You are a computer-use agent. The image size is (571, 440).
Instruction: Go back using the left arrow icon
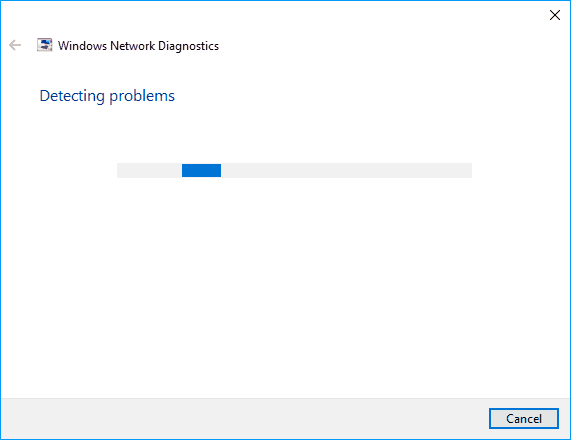pos(15,45)
